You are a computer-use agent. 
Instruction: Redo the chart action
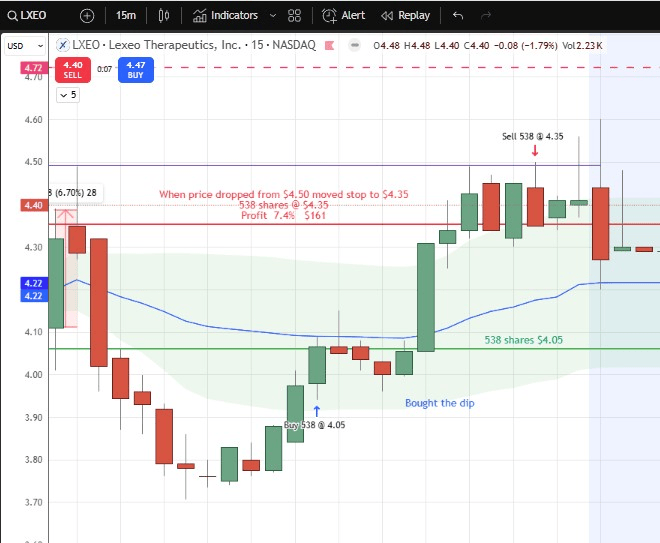pos(486,16)
